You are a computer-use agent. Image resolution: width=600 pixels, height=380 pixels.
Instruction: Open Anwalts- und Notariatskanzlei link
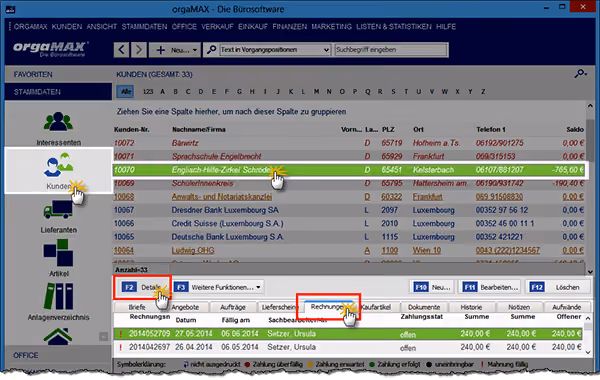coord(222,196)
